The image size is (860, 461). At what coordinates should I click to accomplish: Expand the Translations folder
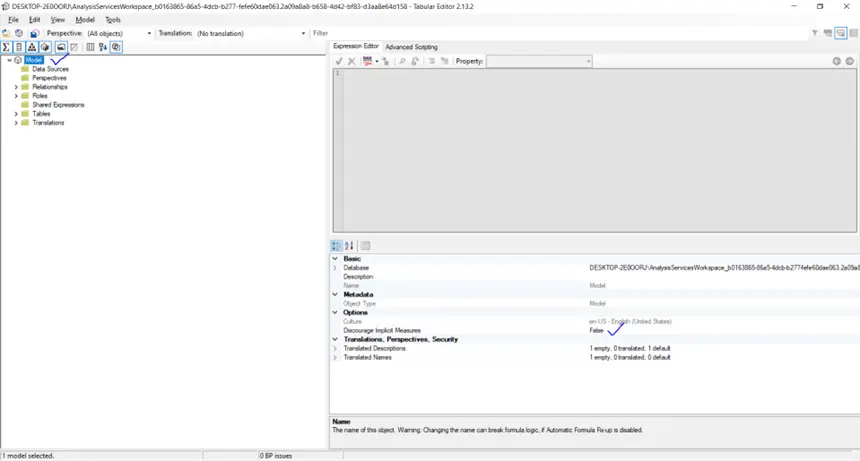pos(16,123)
